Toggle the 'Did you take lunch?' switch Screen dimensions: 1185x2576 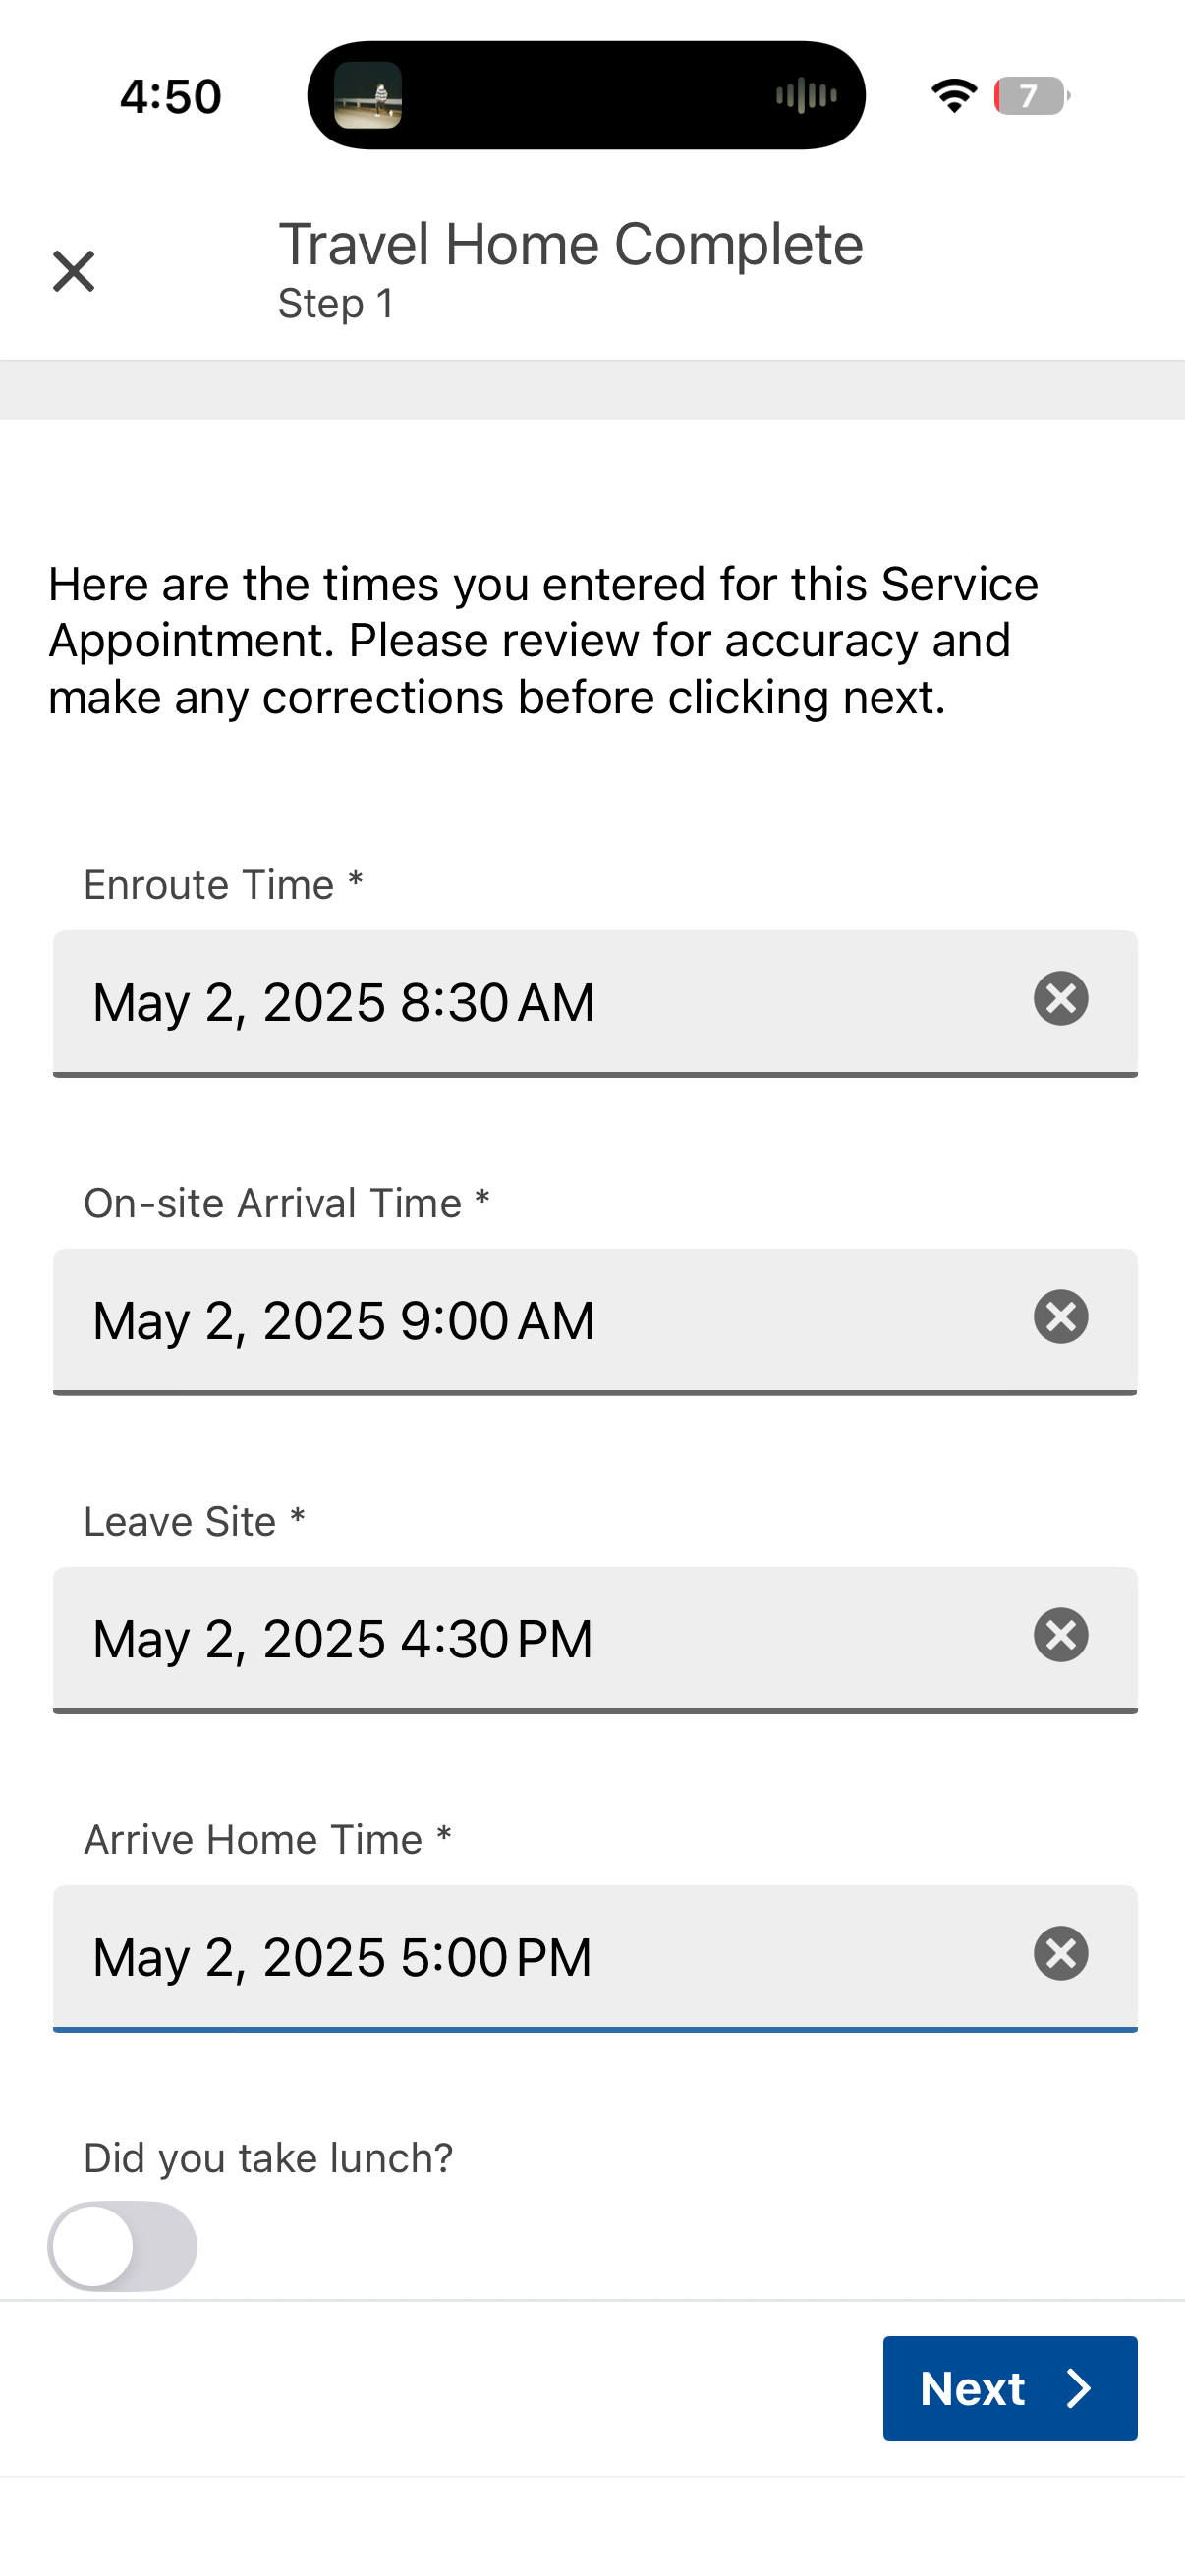(x=122, y=2246)
